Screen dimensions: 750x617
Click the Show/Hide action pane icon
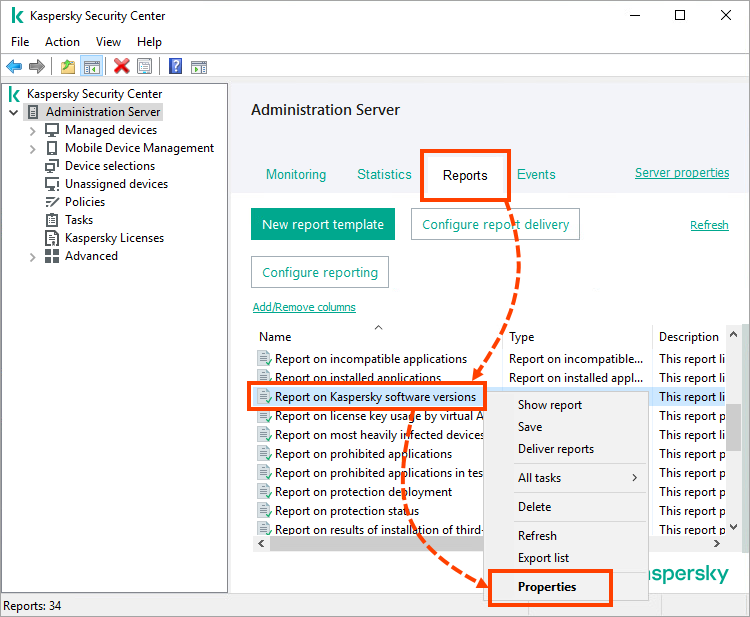click(x=199, y=67)
